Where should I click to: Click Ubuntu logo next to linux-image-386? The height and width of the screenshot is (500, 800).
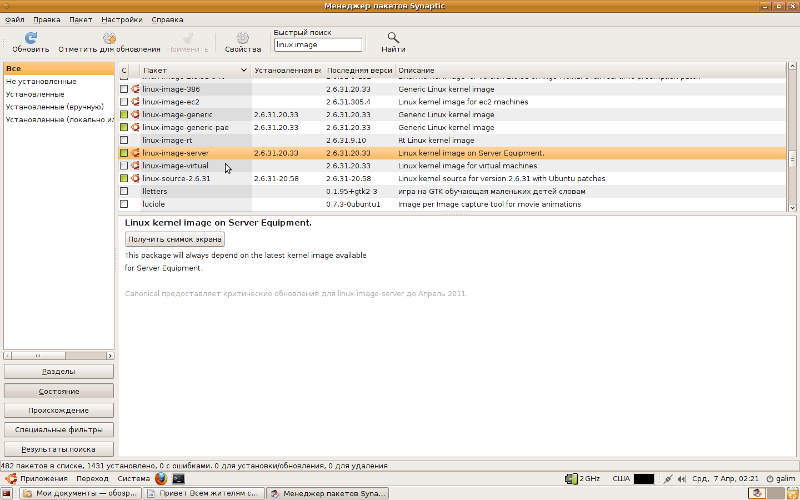click(x=135, y=89)
